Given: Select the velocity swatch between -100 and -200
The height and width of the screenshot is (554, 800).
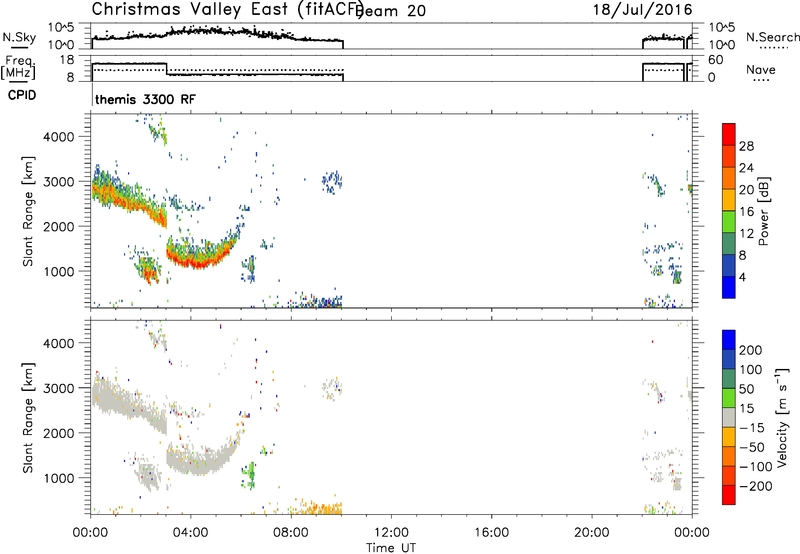Looking at the screenshot, I should (x=729, y=475).
